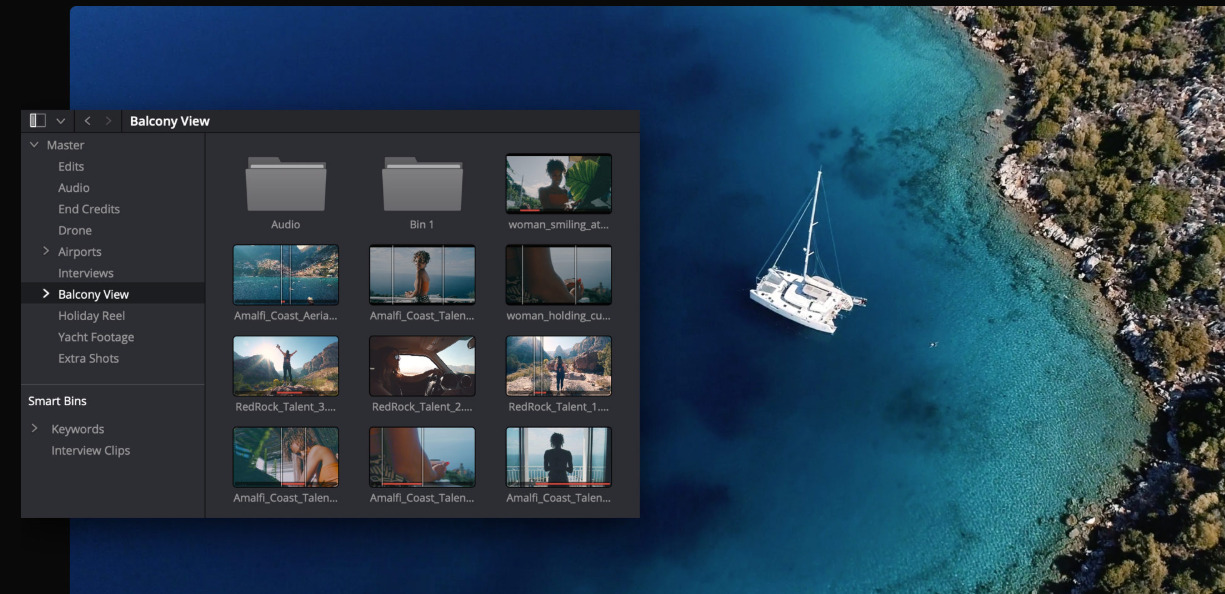1225x594 pixels.
Task: Expand the Balcony View bin
Action: [x=46, y=294]
